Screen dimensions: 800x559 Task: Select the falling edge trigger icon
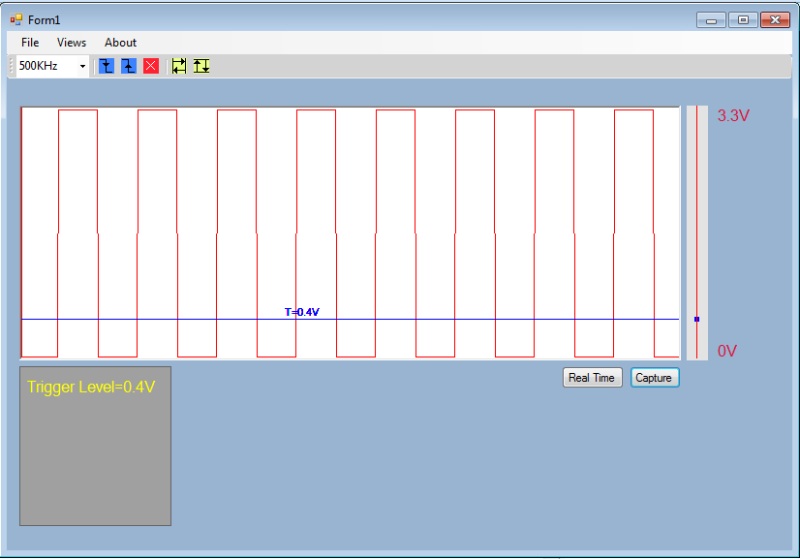[x=106, y=66]
